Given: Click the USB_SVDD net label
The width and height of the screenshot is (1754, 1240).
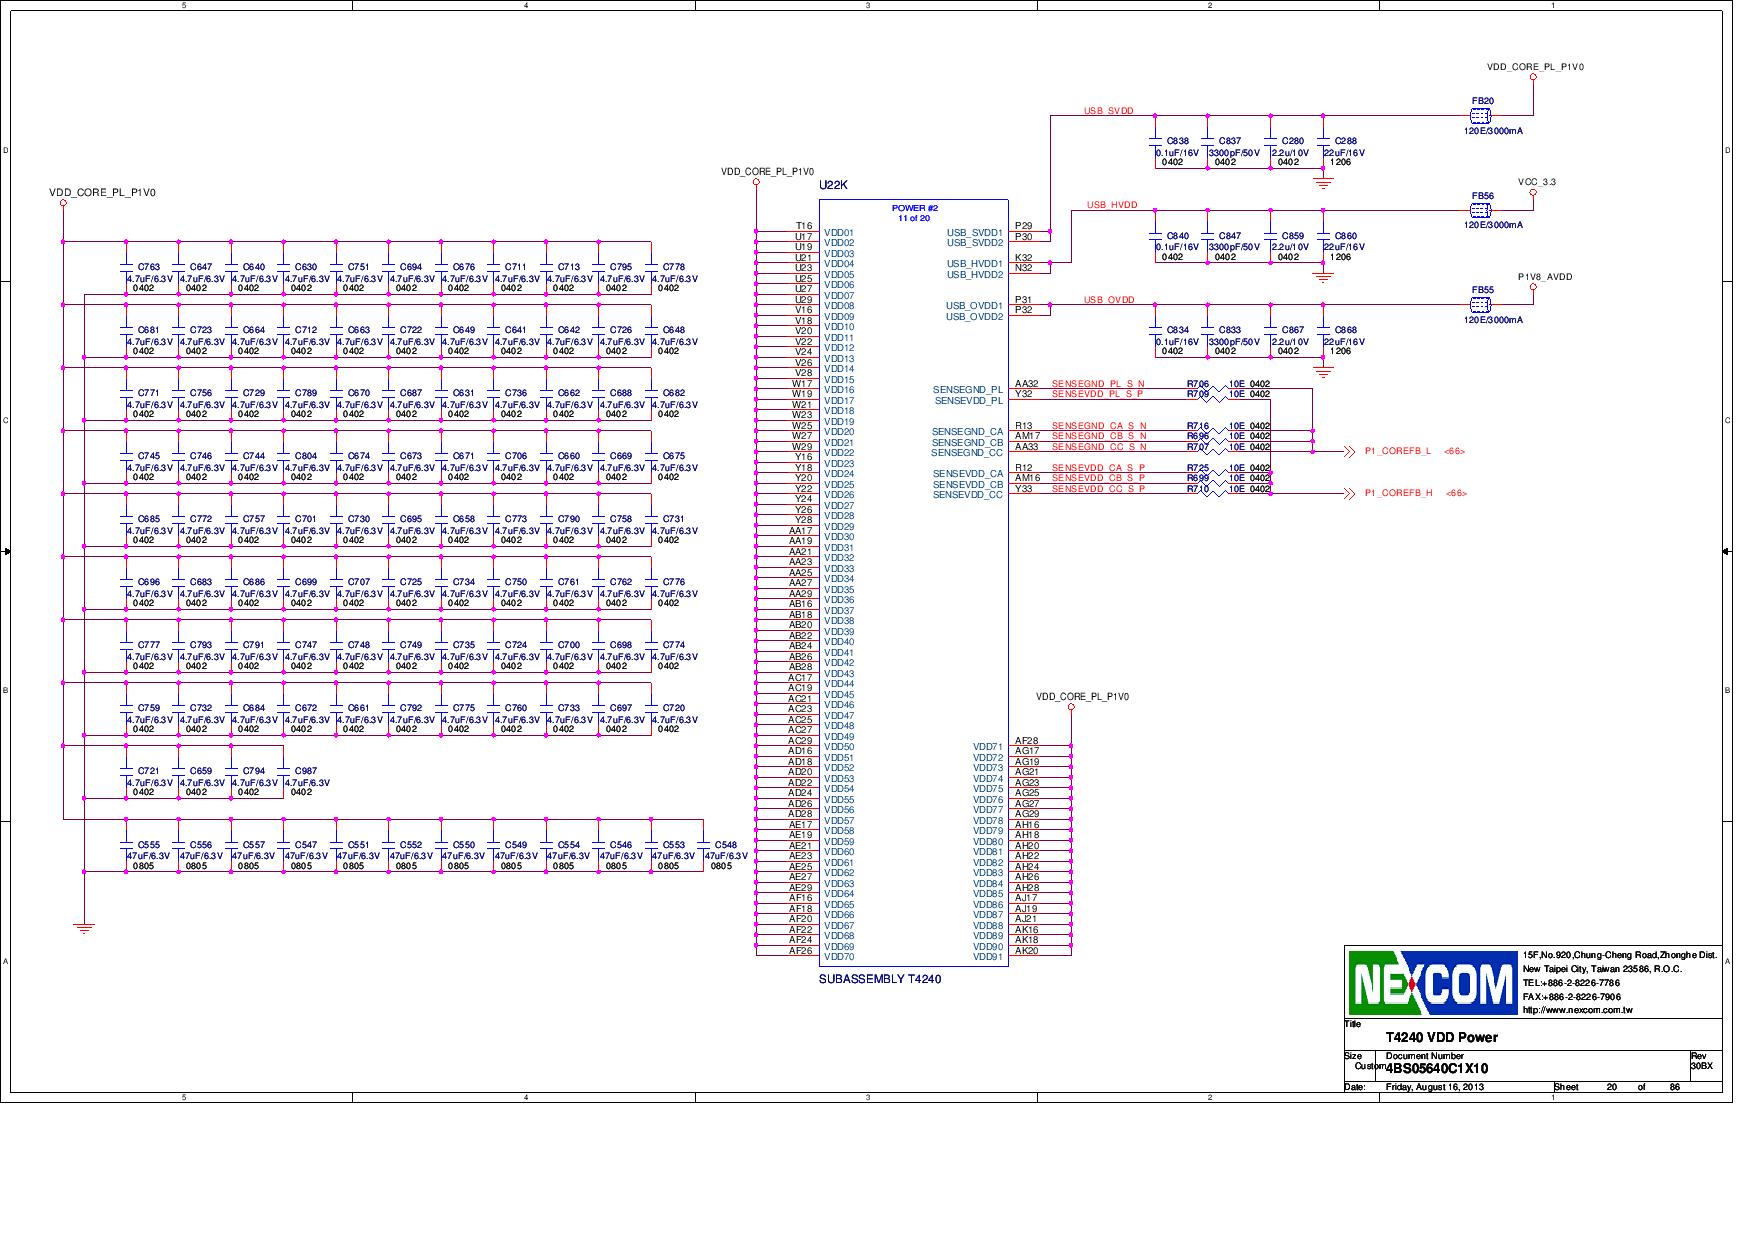Looking at the screenshot, I should (1109, 111).
